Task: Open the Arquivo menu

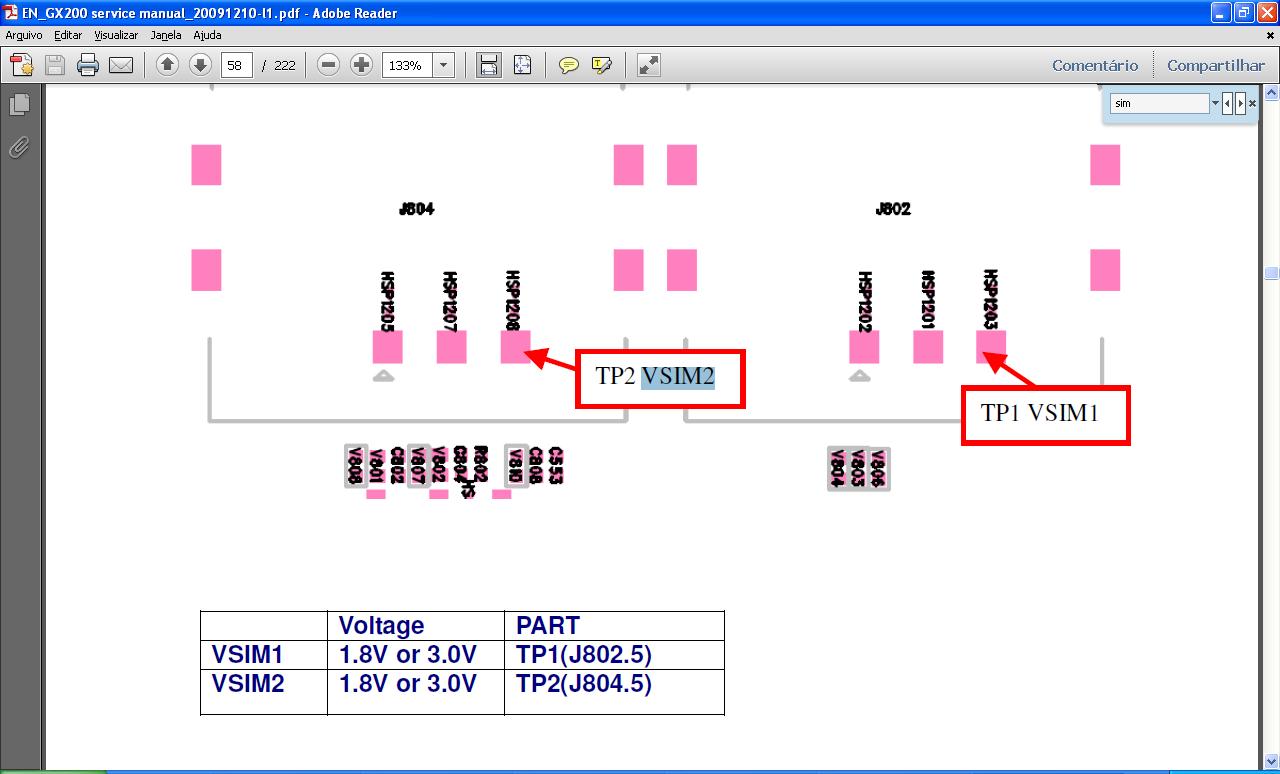Action: click(x=24, y=35)
